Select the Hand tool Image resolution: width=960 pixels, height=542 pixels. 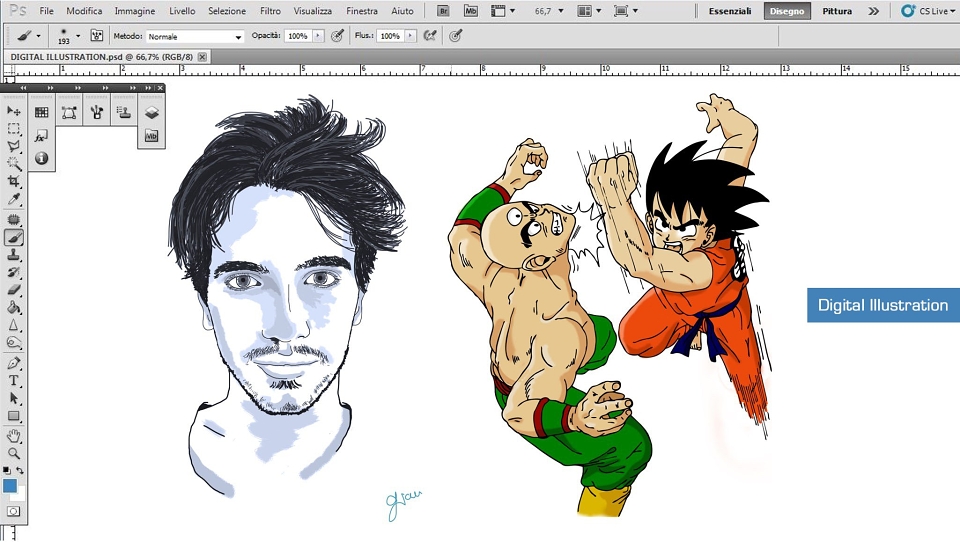13,436
